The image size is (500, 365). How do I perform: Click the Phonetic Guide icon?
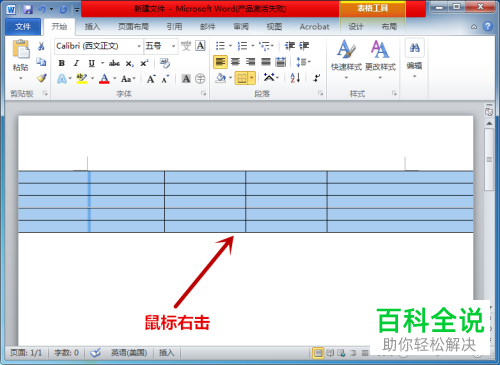(x=186, y=46)
